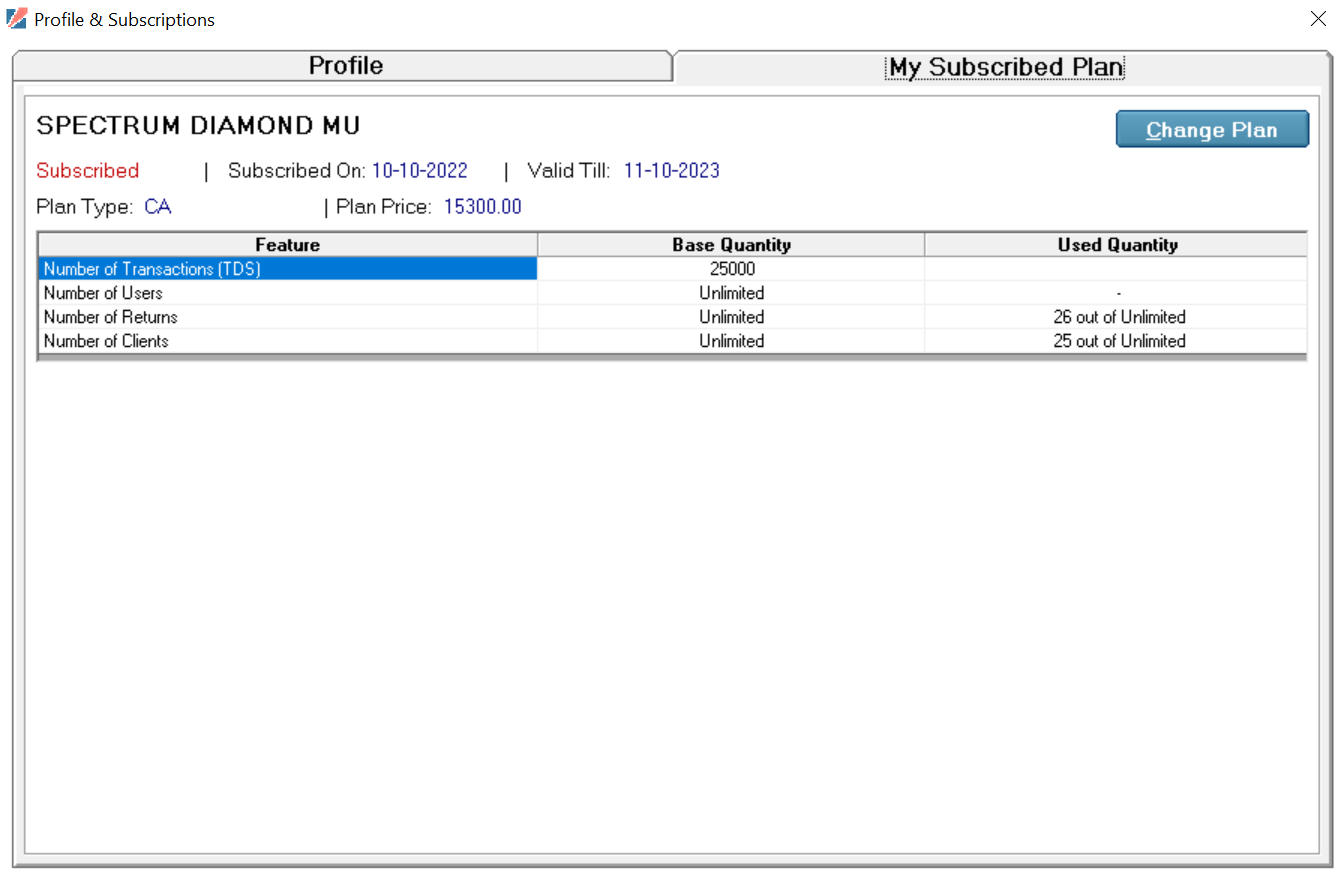Select the Base Quantity column header
Screen dimensions: 1338x870
(731, 245)
